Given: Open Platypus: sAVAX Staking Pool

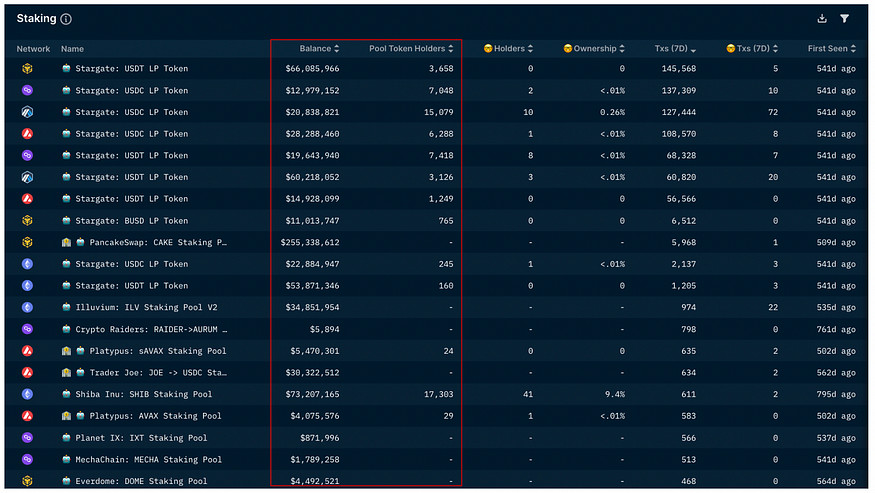Looking at the screenshot, I should pyautogui.click(x=158, y=351).
